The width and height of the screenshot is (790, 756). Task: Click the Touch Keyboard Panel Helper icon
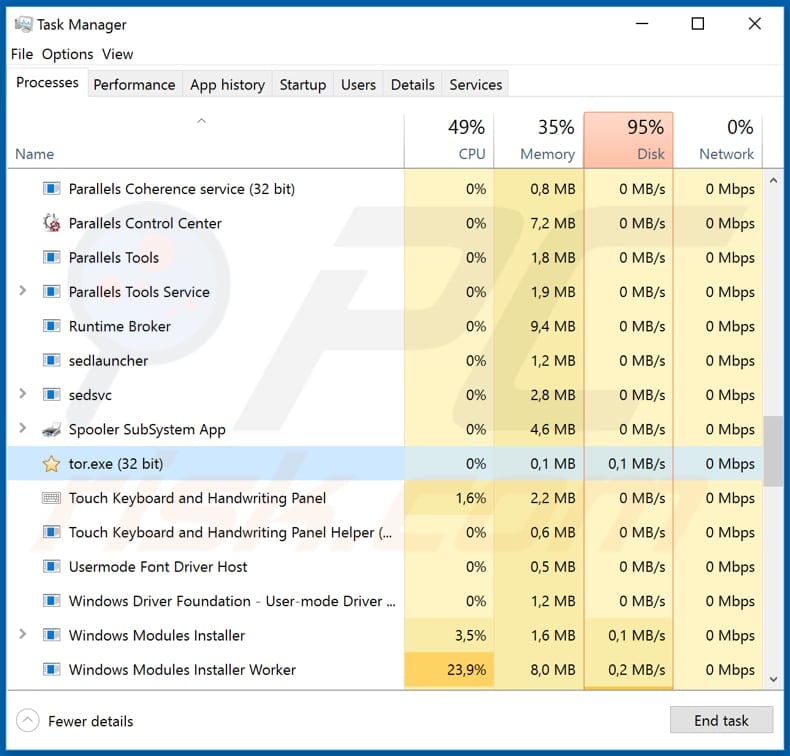click(x=51, y=532)
